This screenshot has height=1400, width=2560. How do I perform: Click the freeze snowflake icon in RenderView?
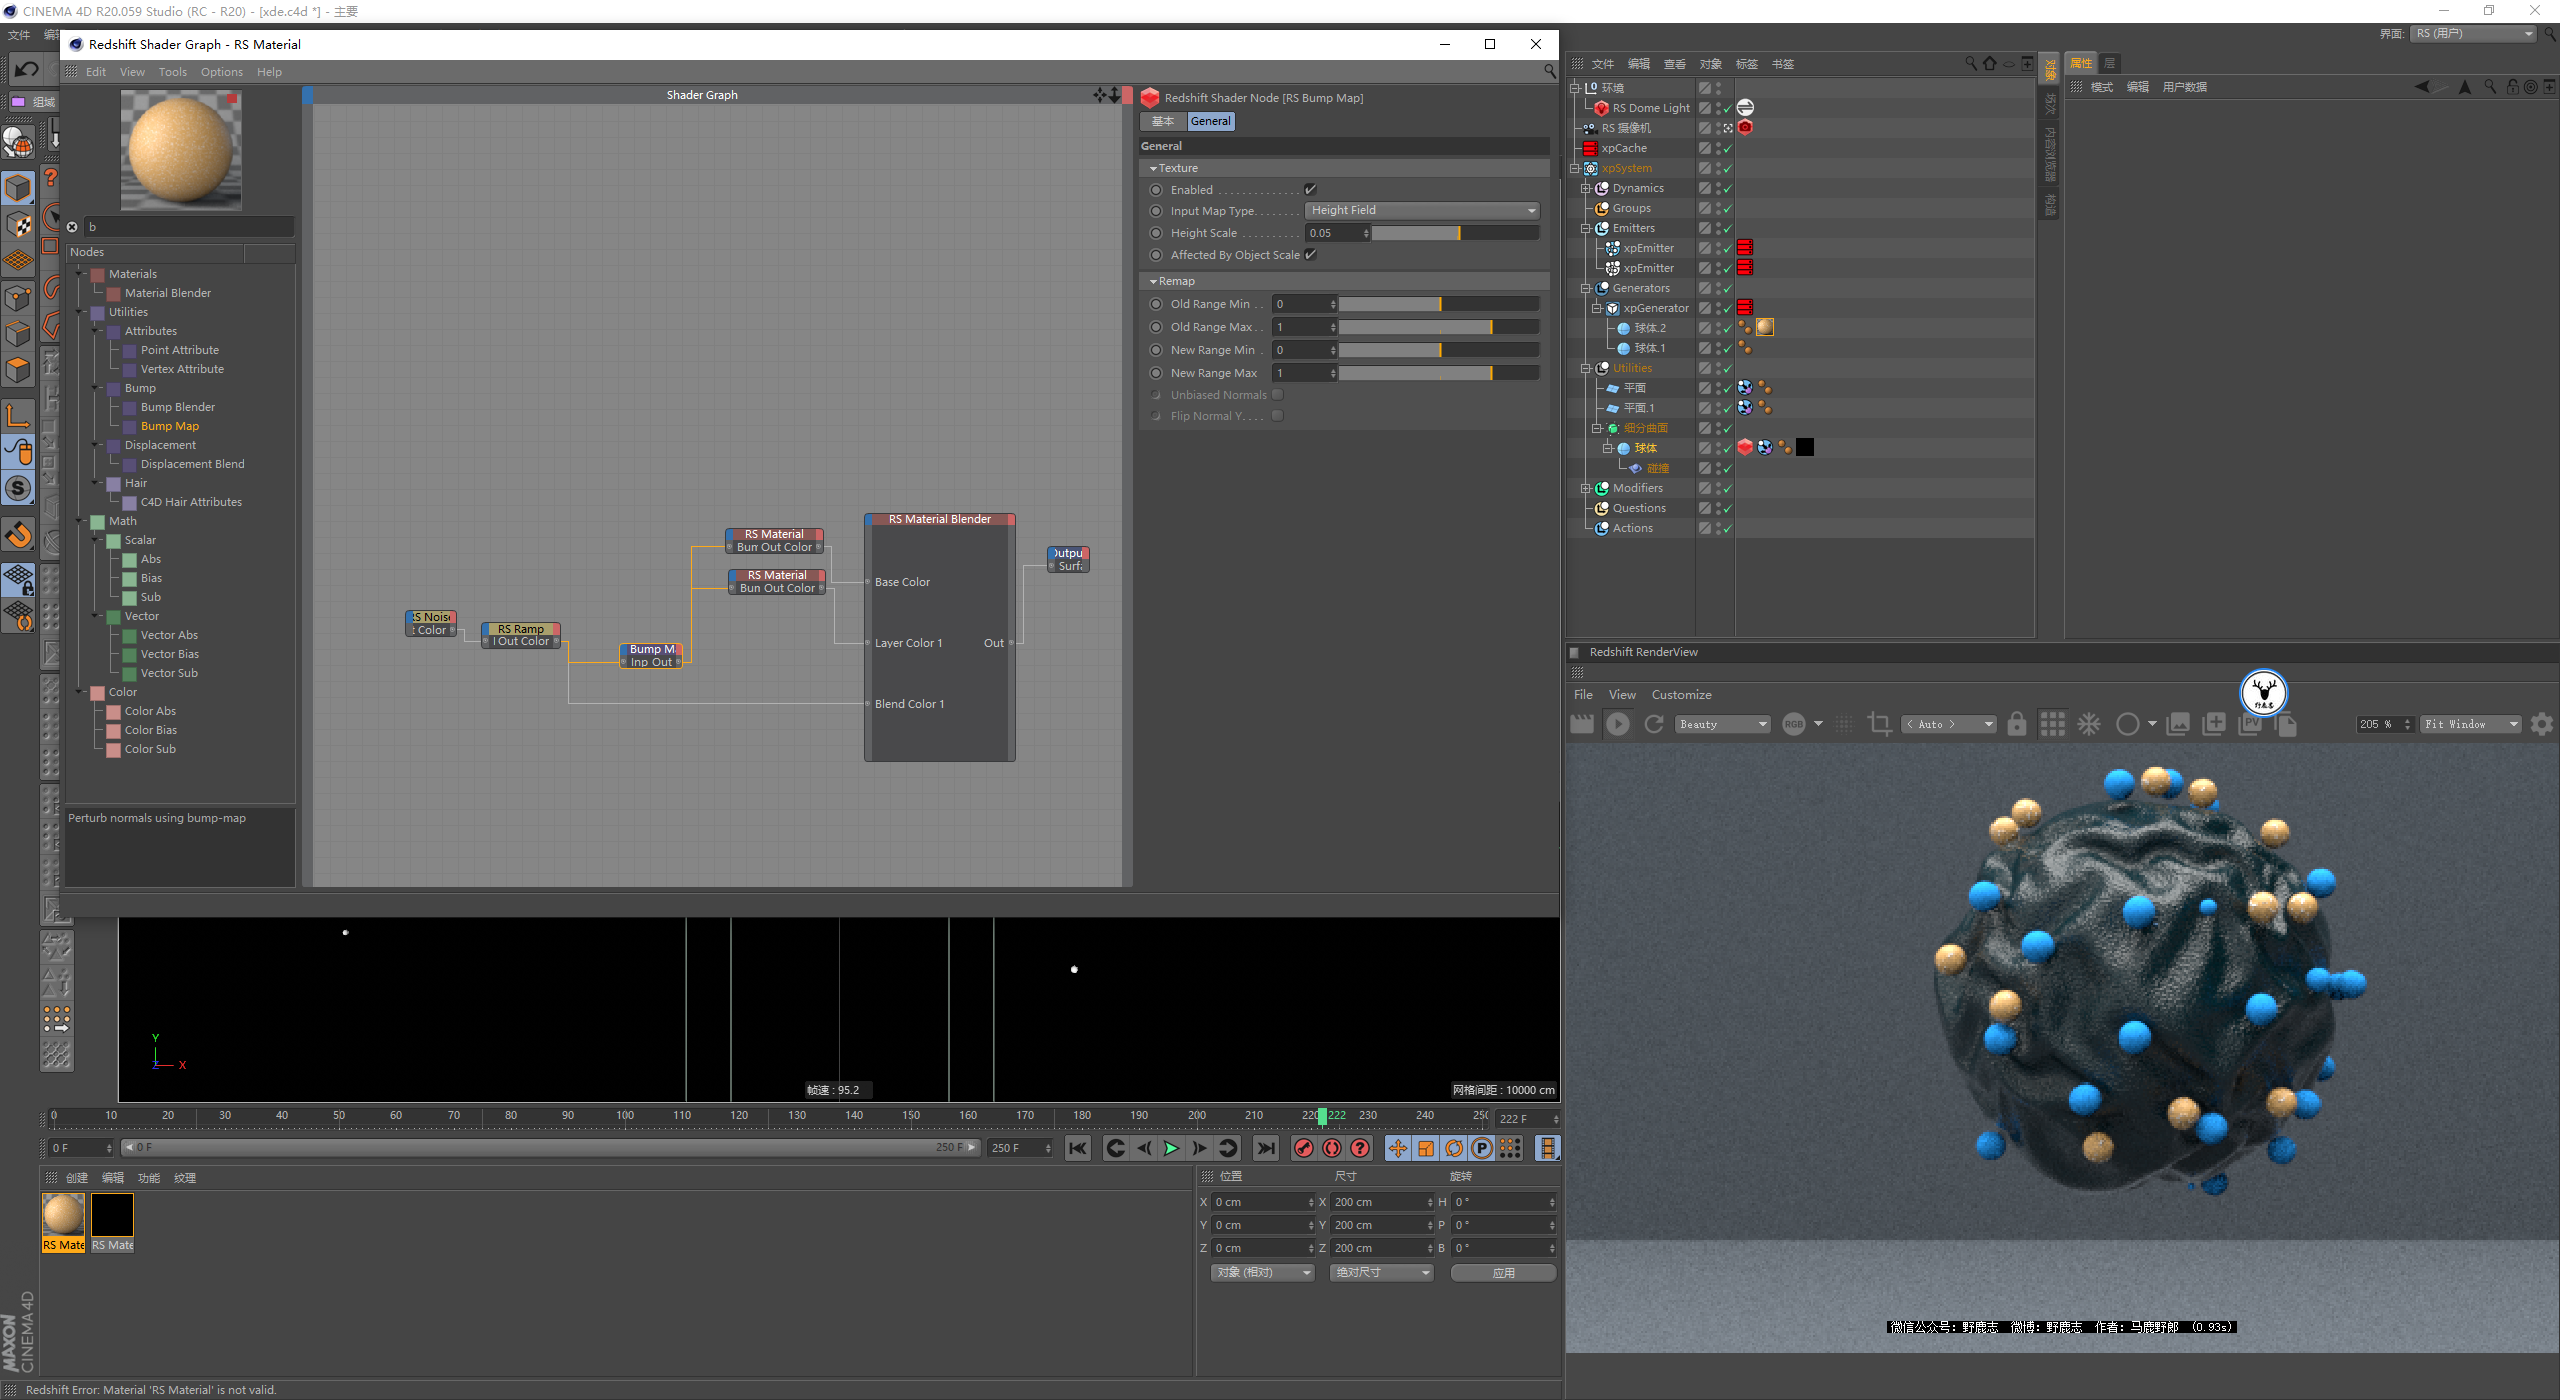[2089, 724]
